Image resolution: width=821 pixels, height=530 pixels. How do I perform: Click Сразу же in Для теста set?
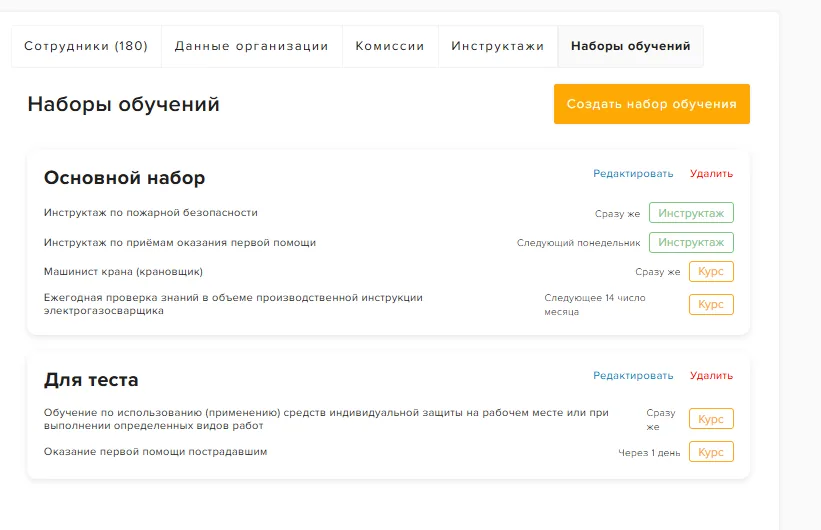coord(661,419)
